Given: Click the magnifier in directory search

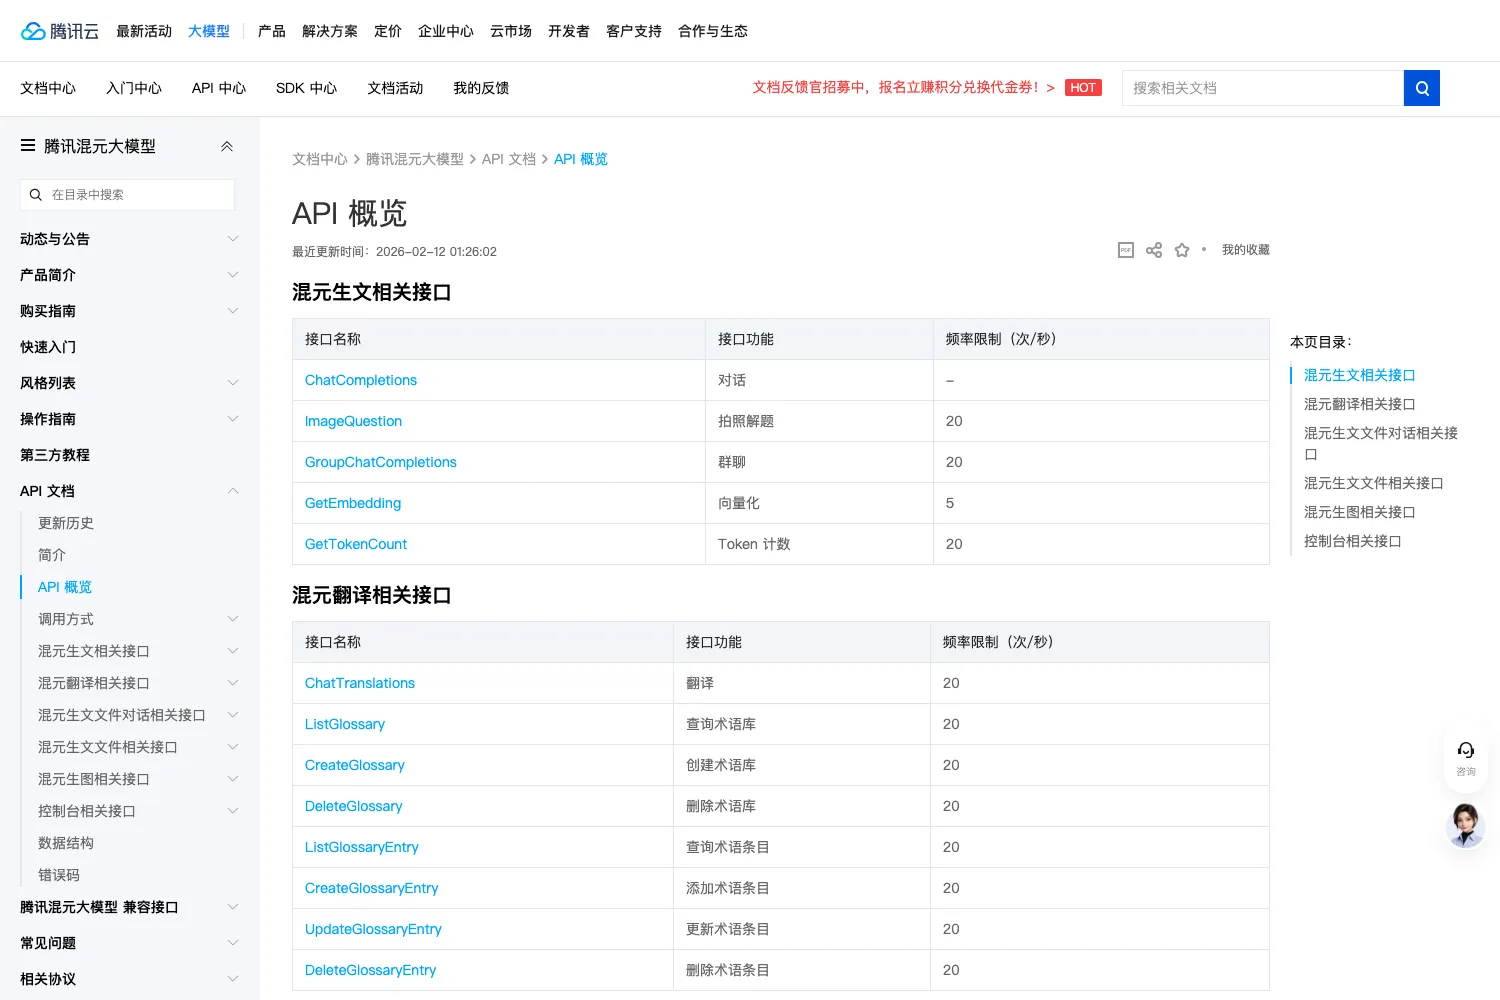Looking at the screenshot, I should pyautogui.click(x=36, y=195).
